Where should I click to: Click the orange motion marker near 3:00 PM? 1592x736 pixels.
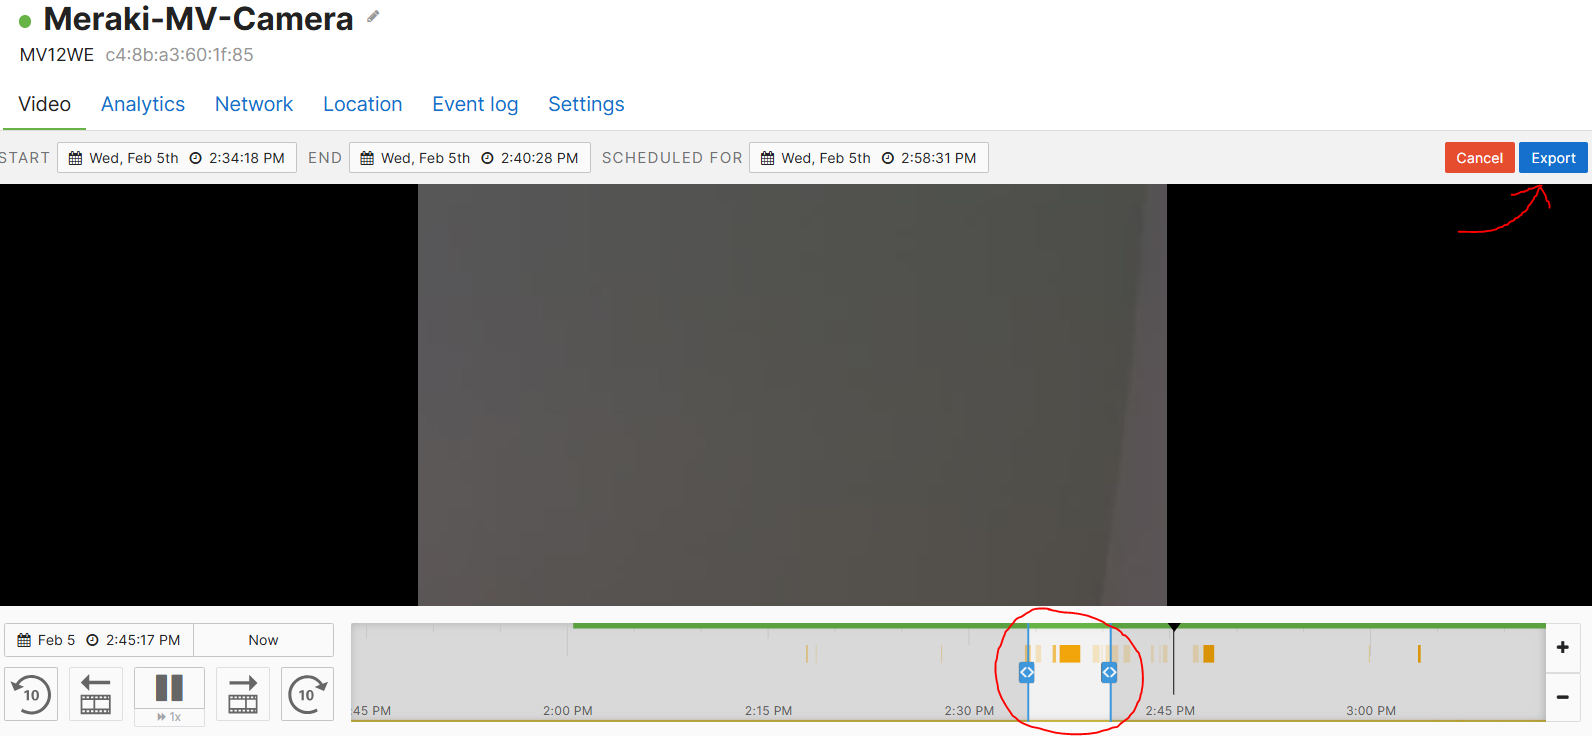tap(1419, 654)
